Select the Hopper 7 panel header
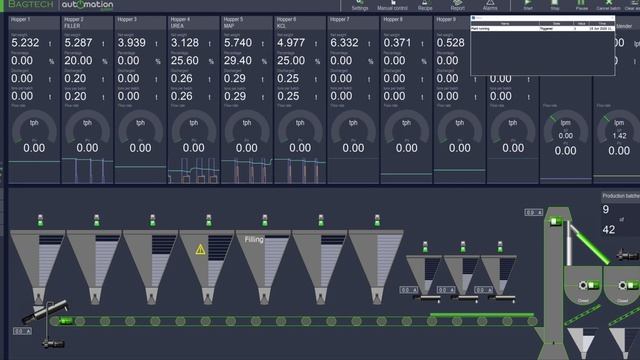 click(x=353, y=22)
